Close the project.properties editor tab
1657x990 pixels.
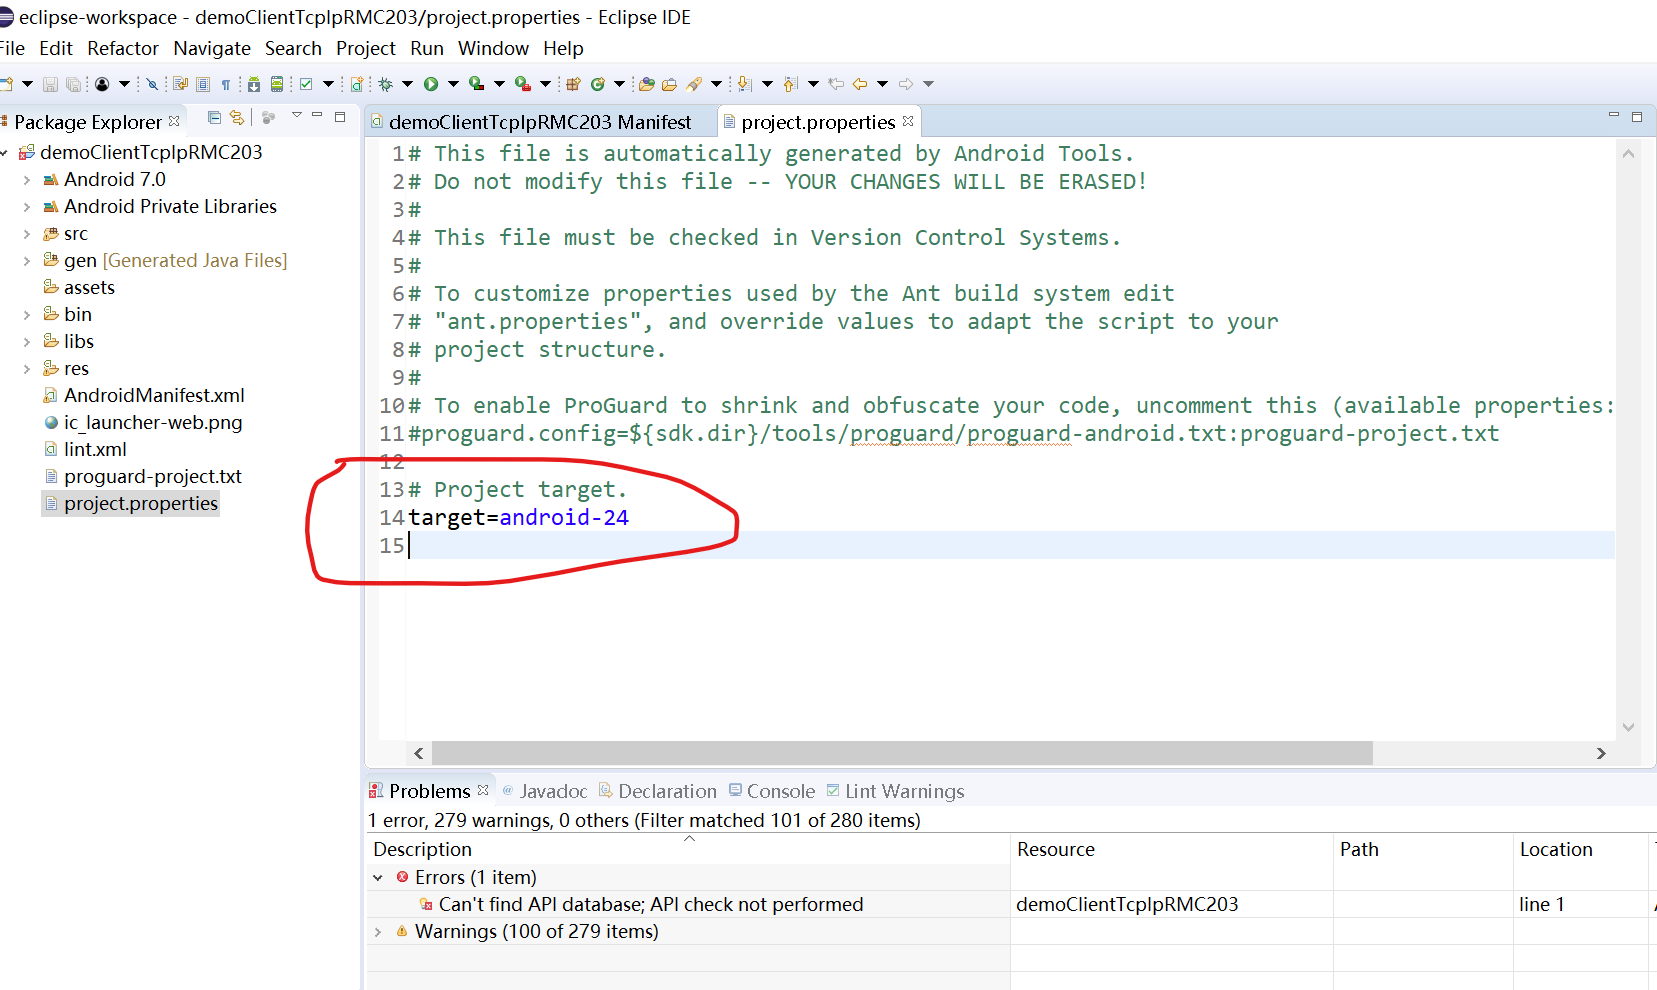point(908,121)
